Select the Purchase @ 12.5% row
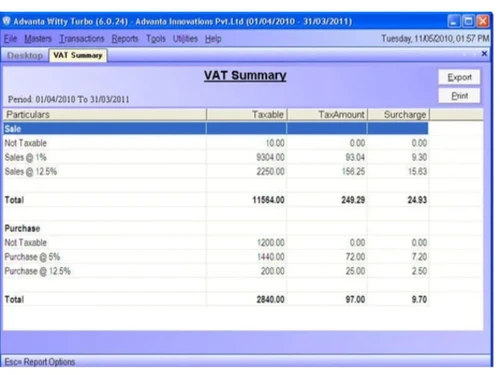This screenshot has width=500, height=375. 216,271
